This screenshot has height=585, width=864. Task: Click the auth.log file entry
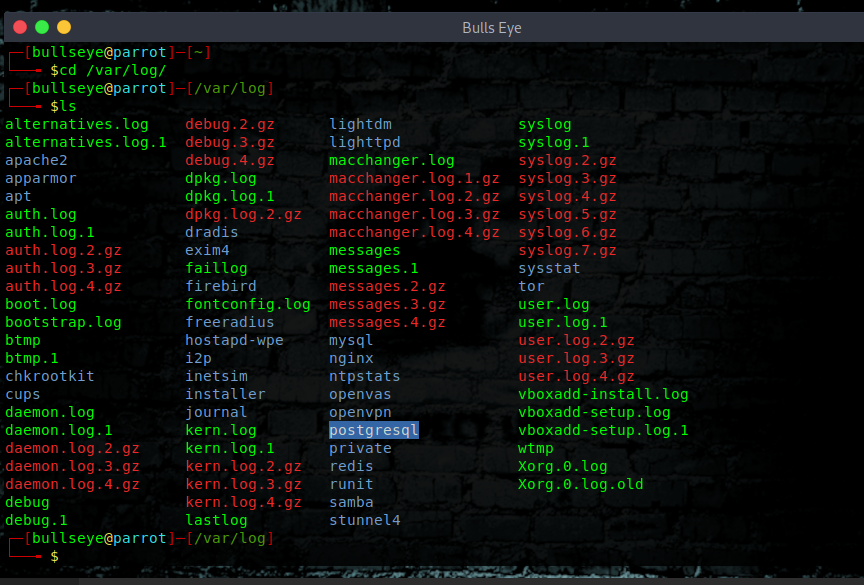click(41, 214)
